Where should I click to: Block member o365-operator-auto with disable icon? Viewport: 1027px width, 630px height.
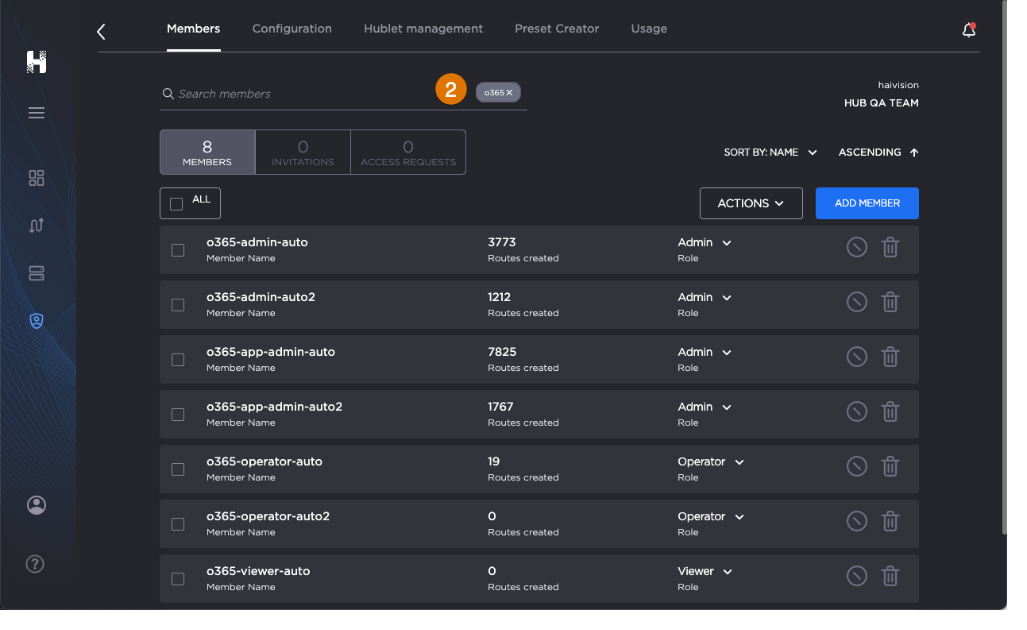click(856, 466)
